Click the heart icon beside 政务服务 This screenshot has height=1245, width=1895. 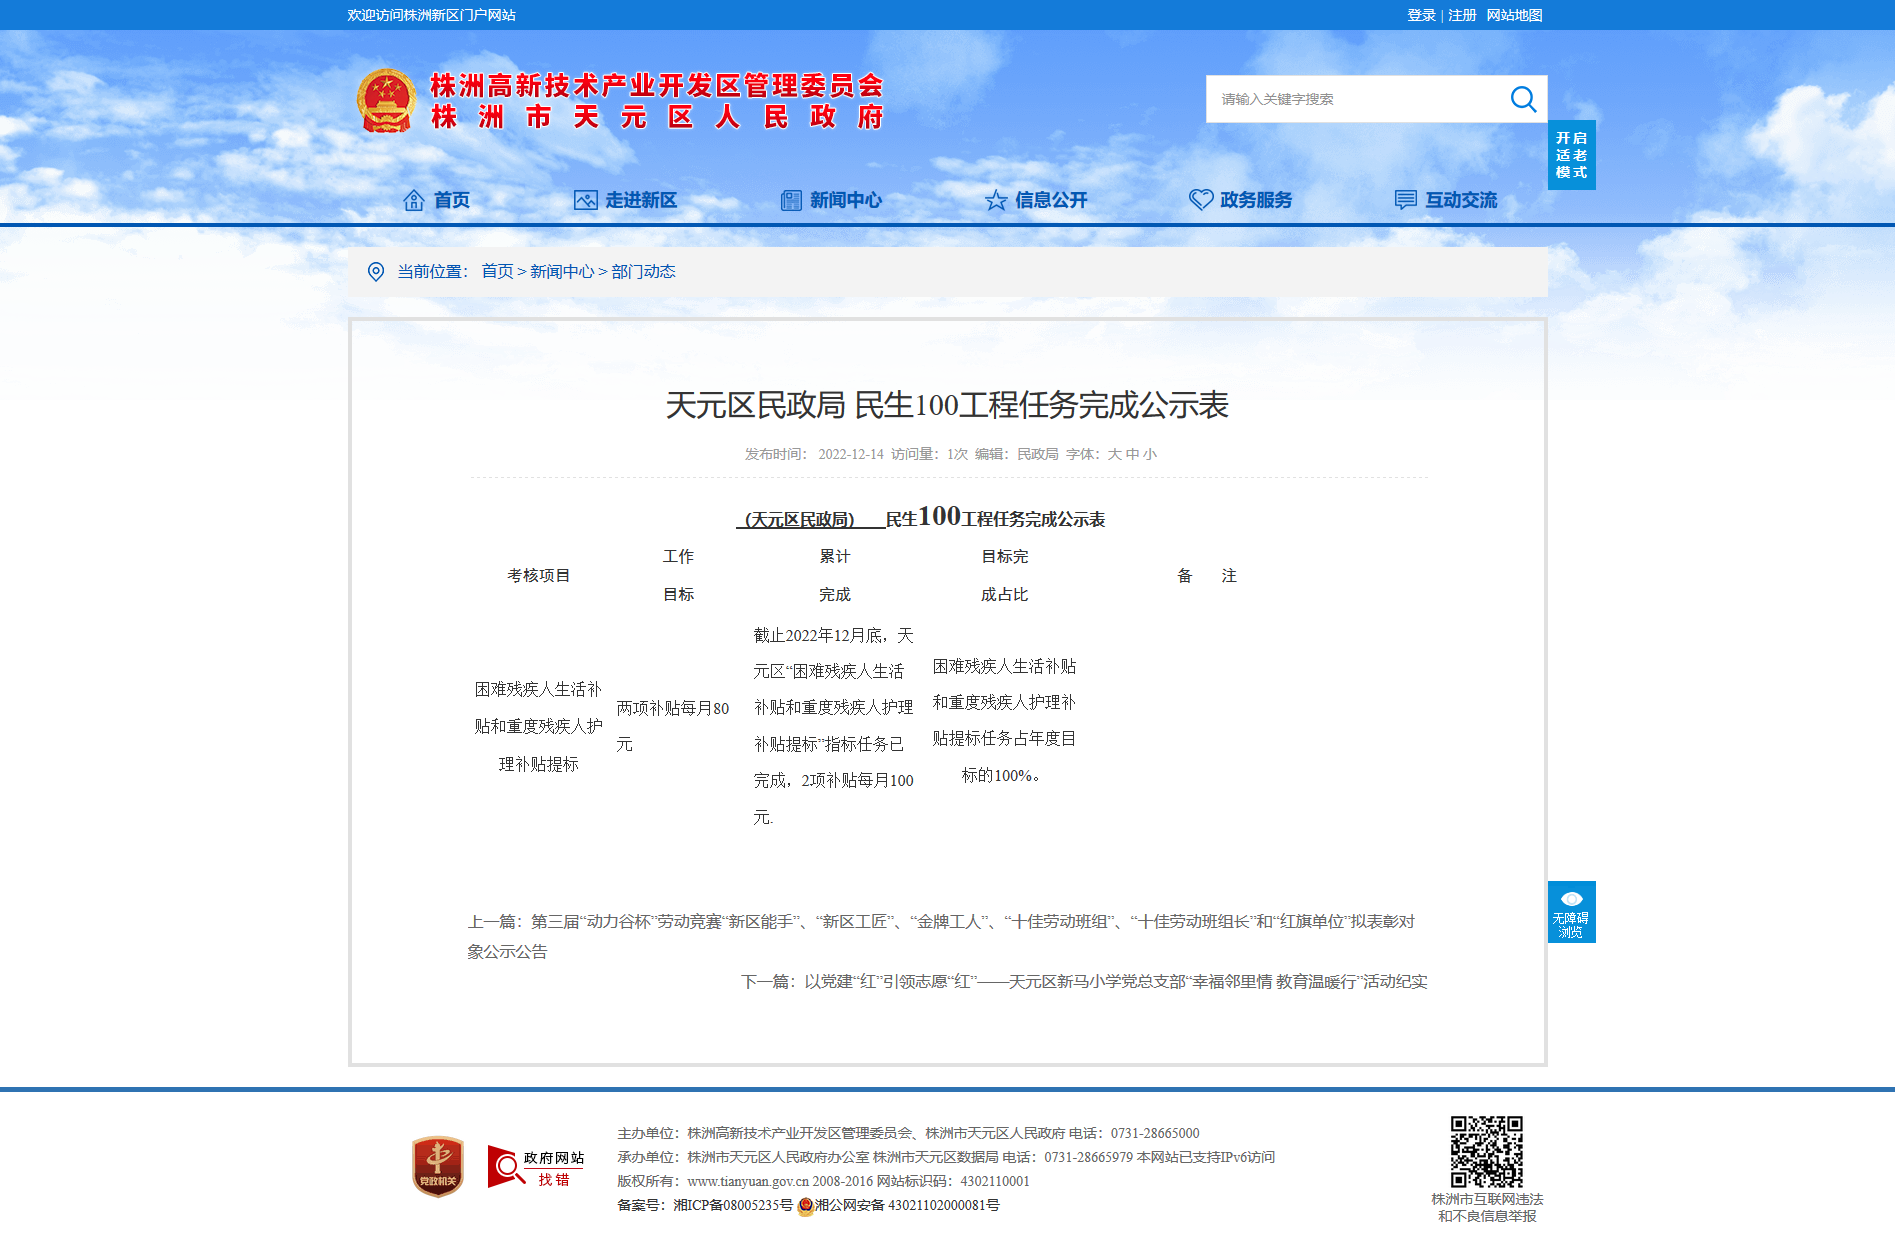click(x=1200, y=200)
